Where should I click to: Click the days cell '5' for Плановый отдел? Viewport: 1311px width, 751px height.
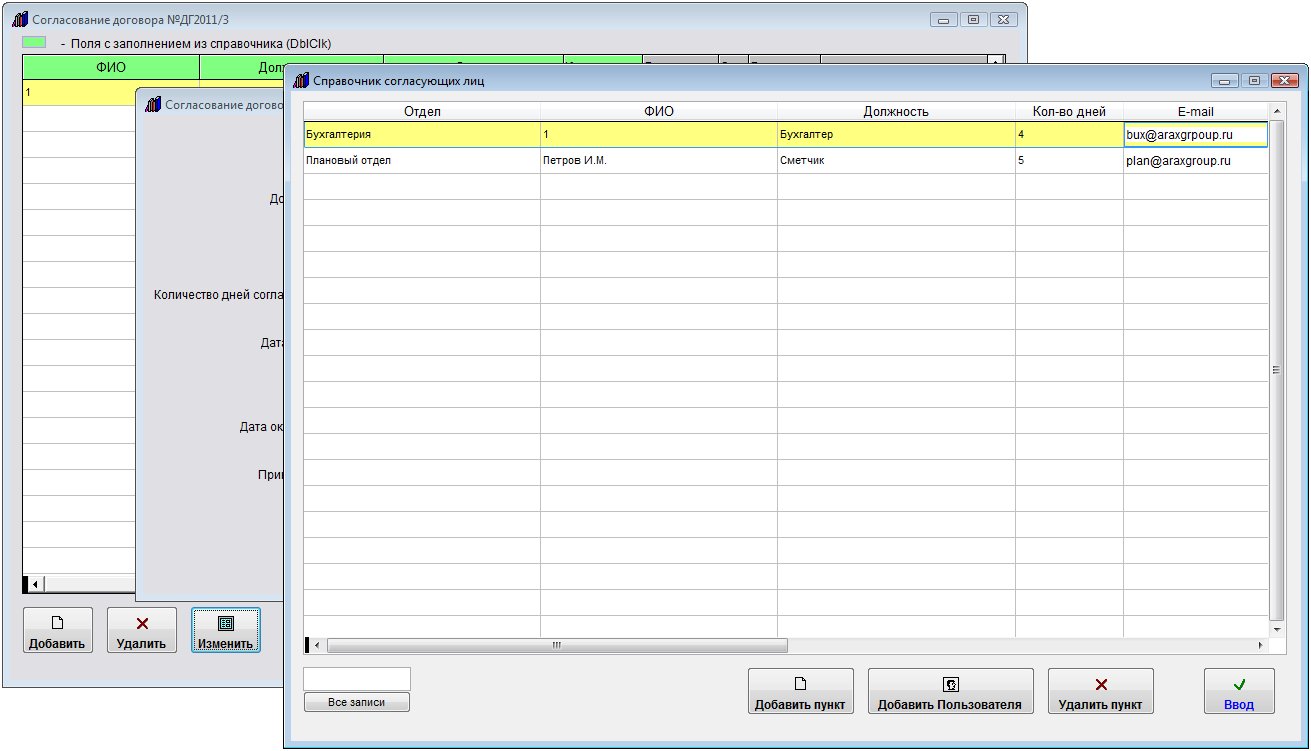[x=1069, y=160]
